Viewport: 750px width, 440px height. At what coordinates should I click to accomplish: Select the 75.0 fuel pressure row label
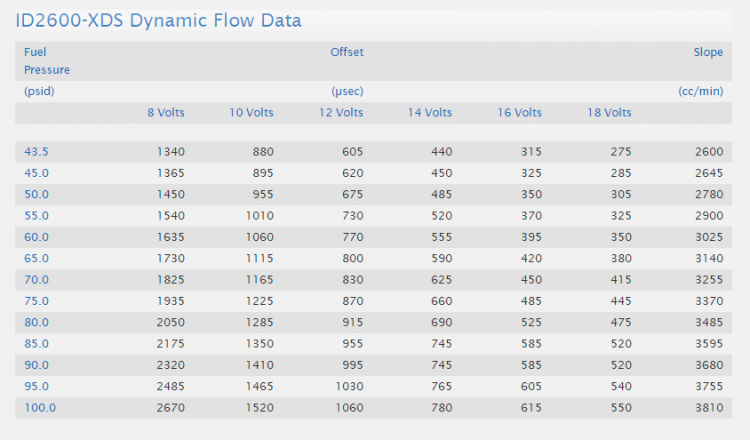point(36,301)
